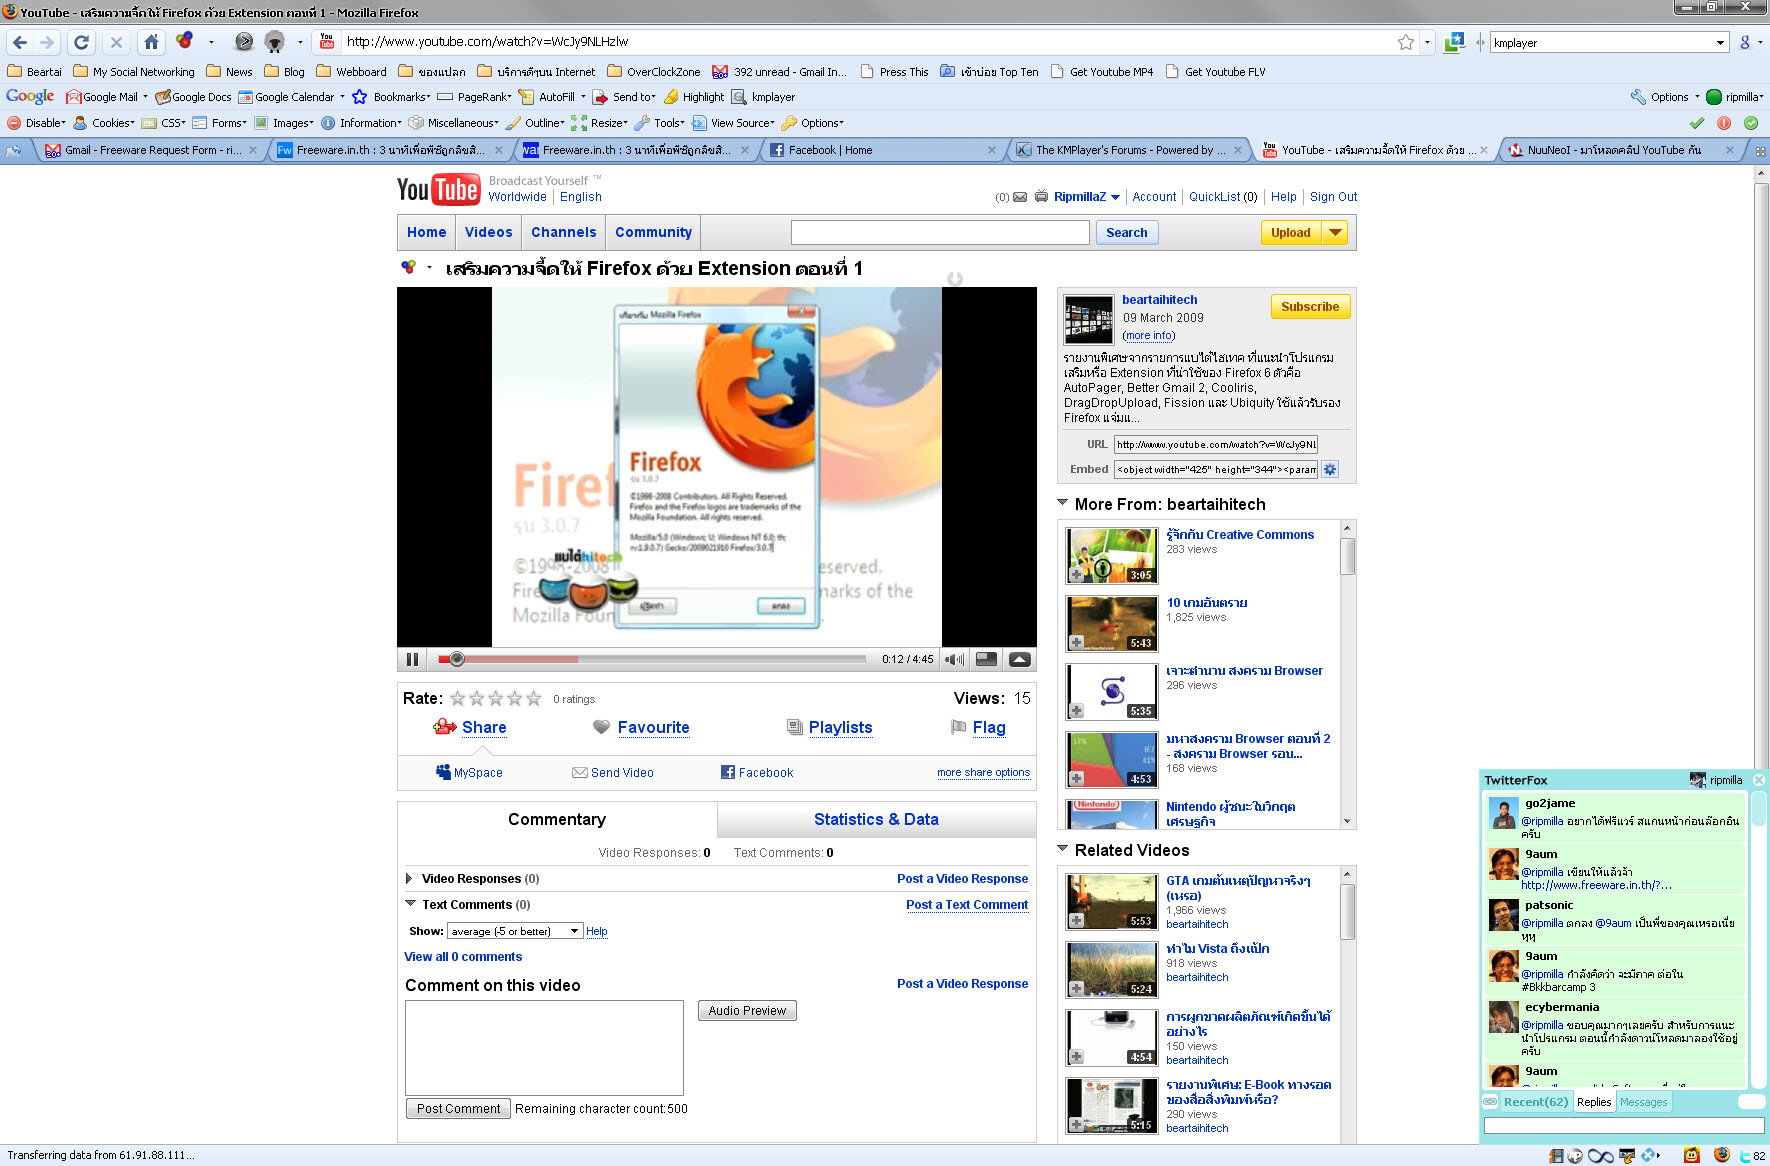Screen dimensions: 1770x1166
Task: Click the AutoFill pencil tool
Action: click(548, 97)
